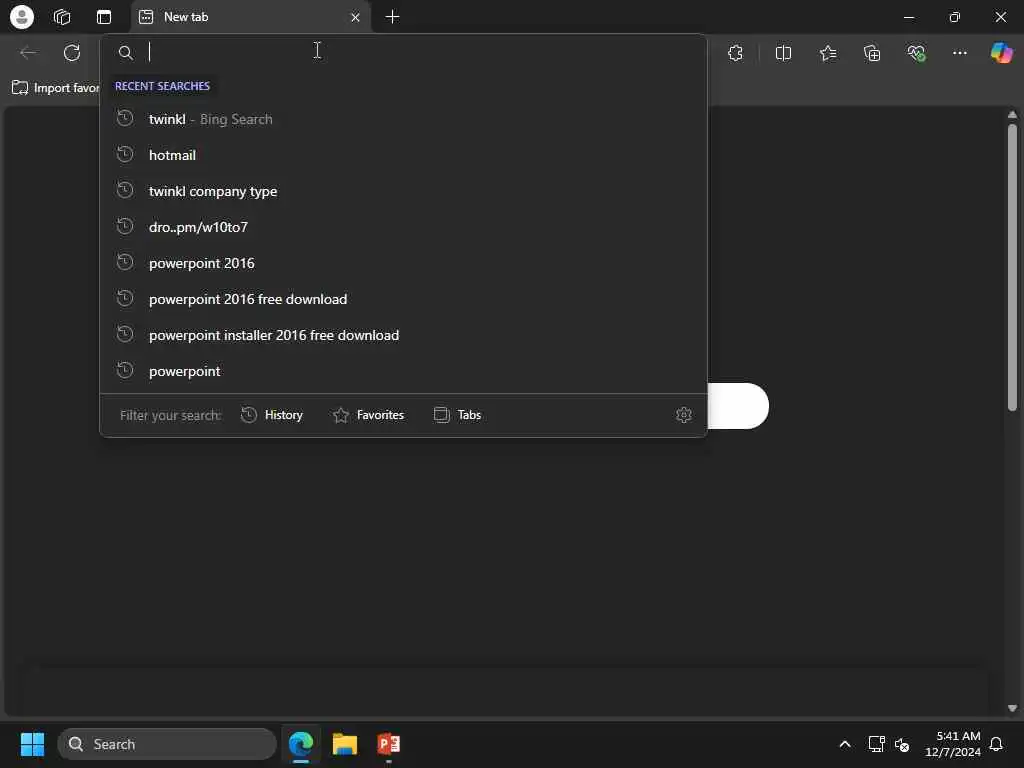The image size is (1024, 768).
Task: Open a new tab with plus button
Action: (x=392, y=17)
